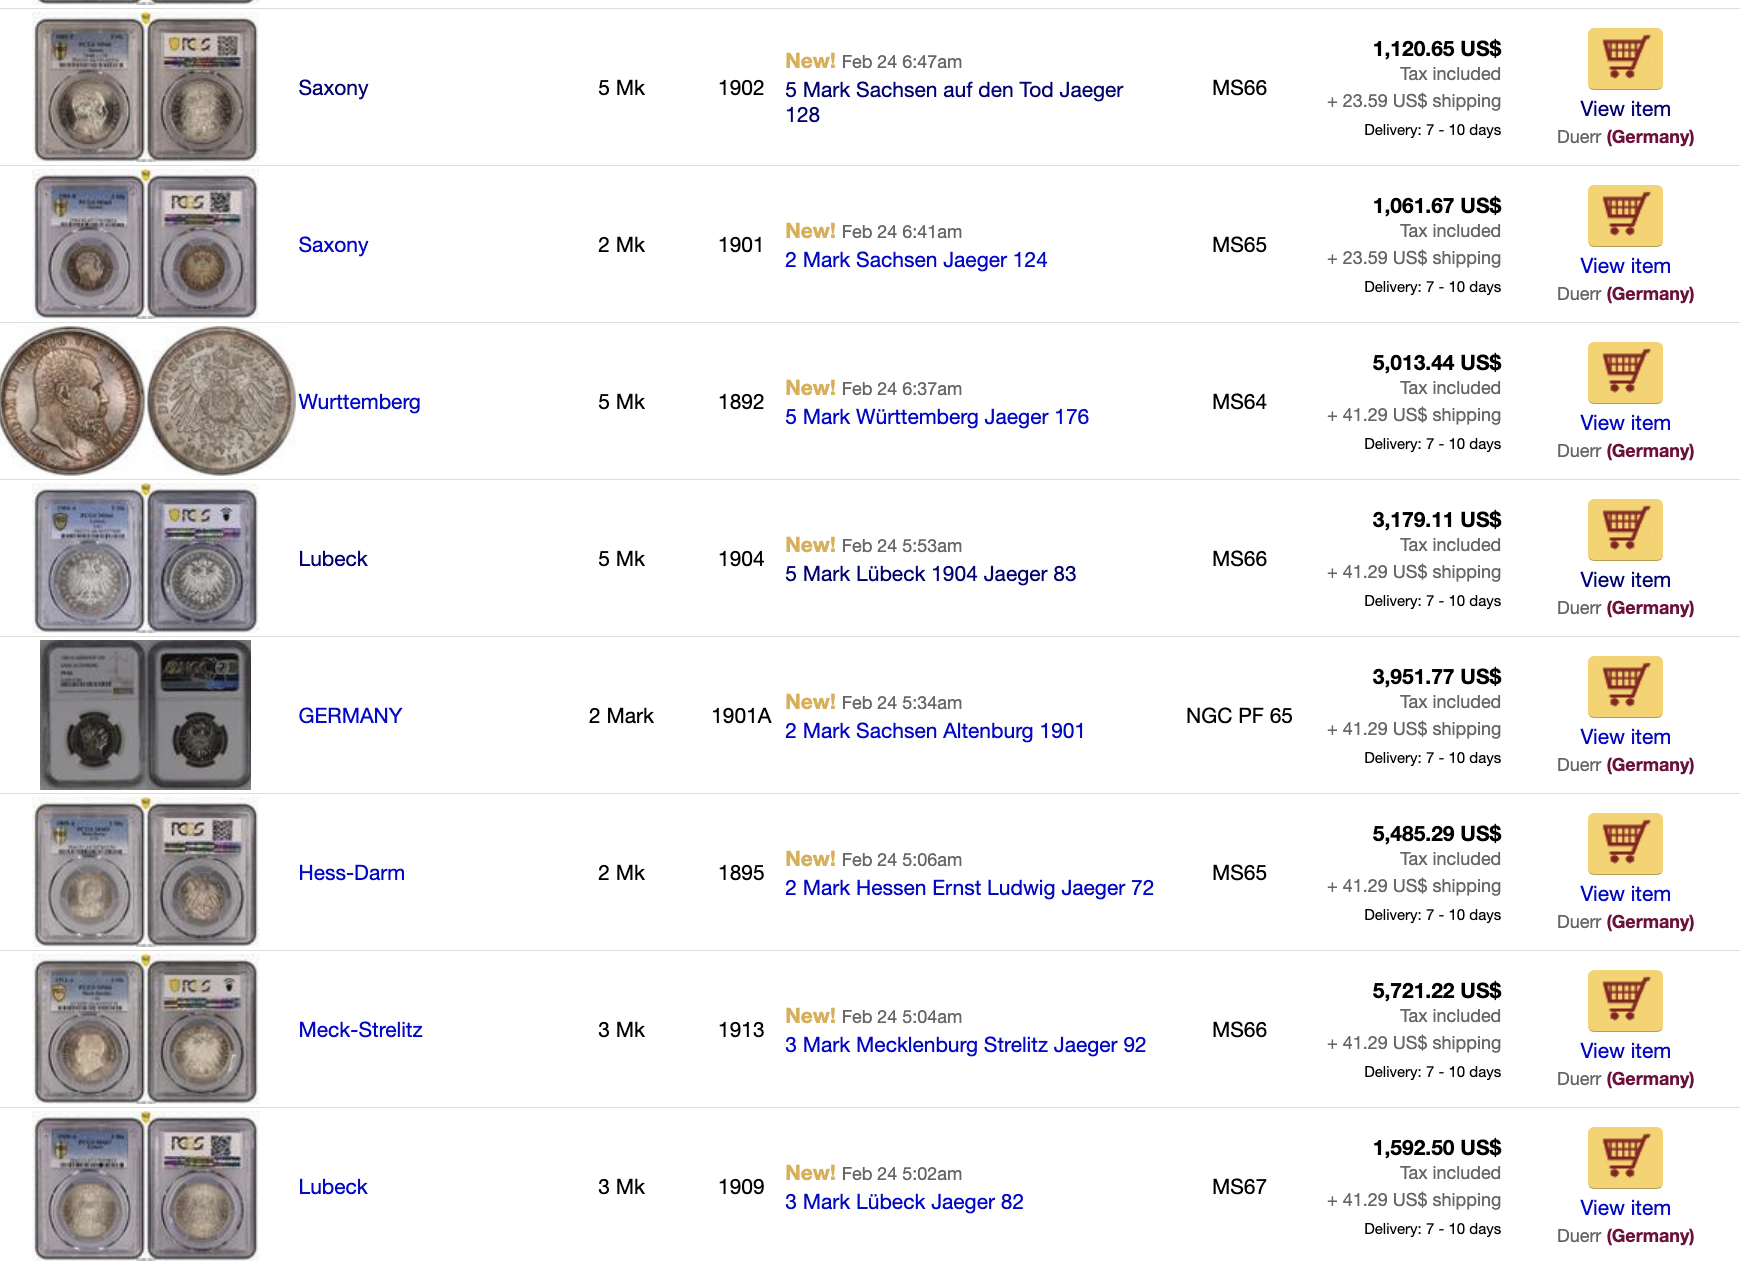Click the cart icon for GERMANY 1901A coin
Image resolution: width=1740 pixels, height=1264 pixels.
coord(1625,687)
